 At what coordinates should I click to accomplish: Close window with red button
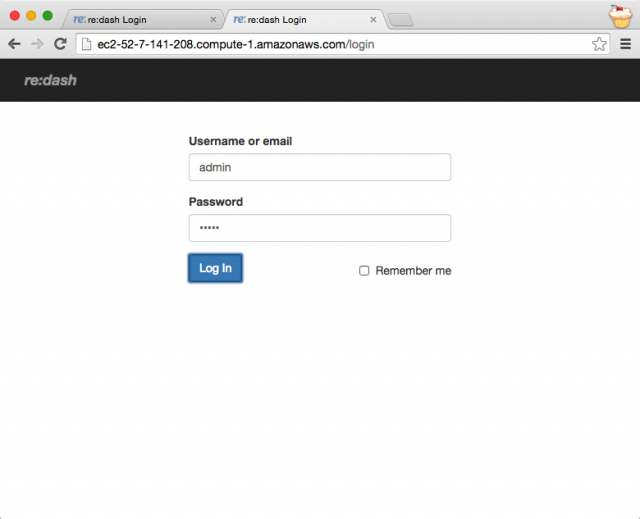coord(15,16)
